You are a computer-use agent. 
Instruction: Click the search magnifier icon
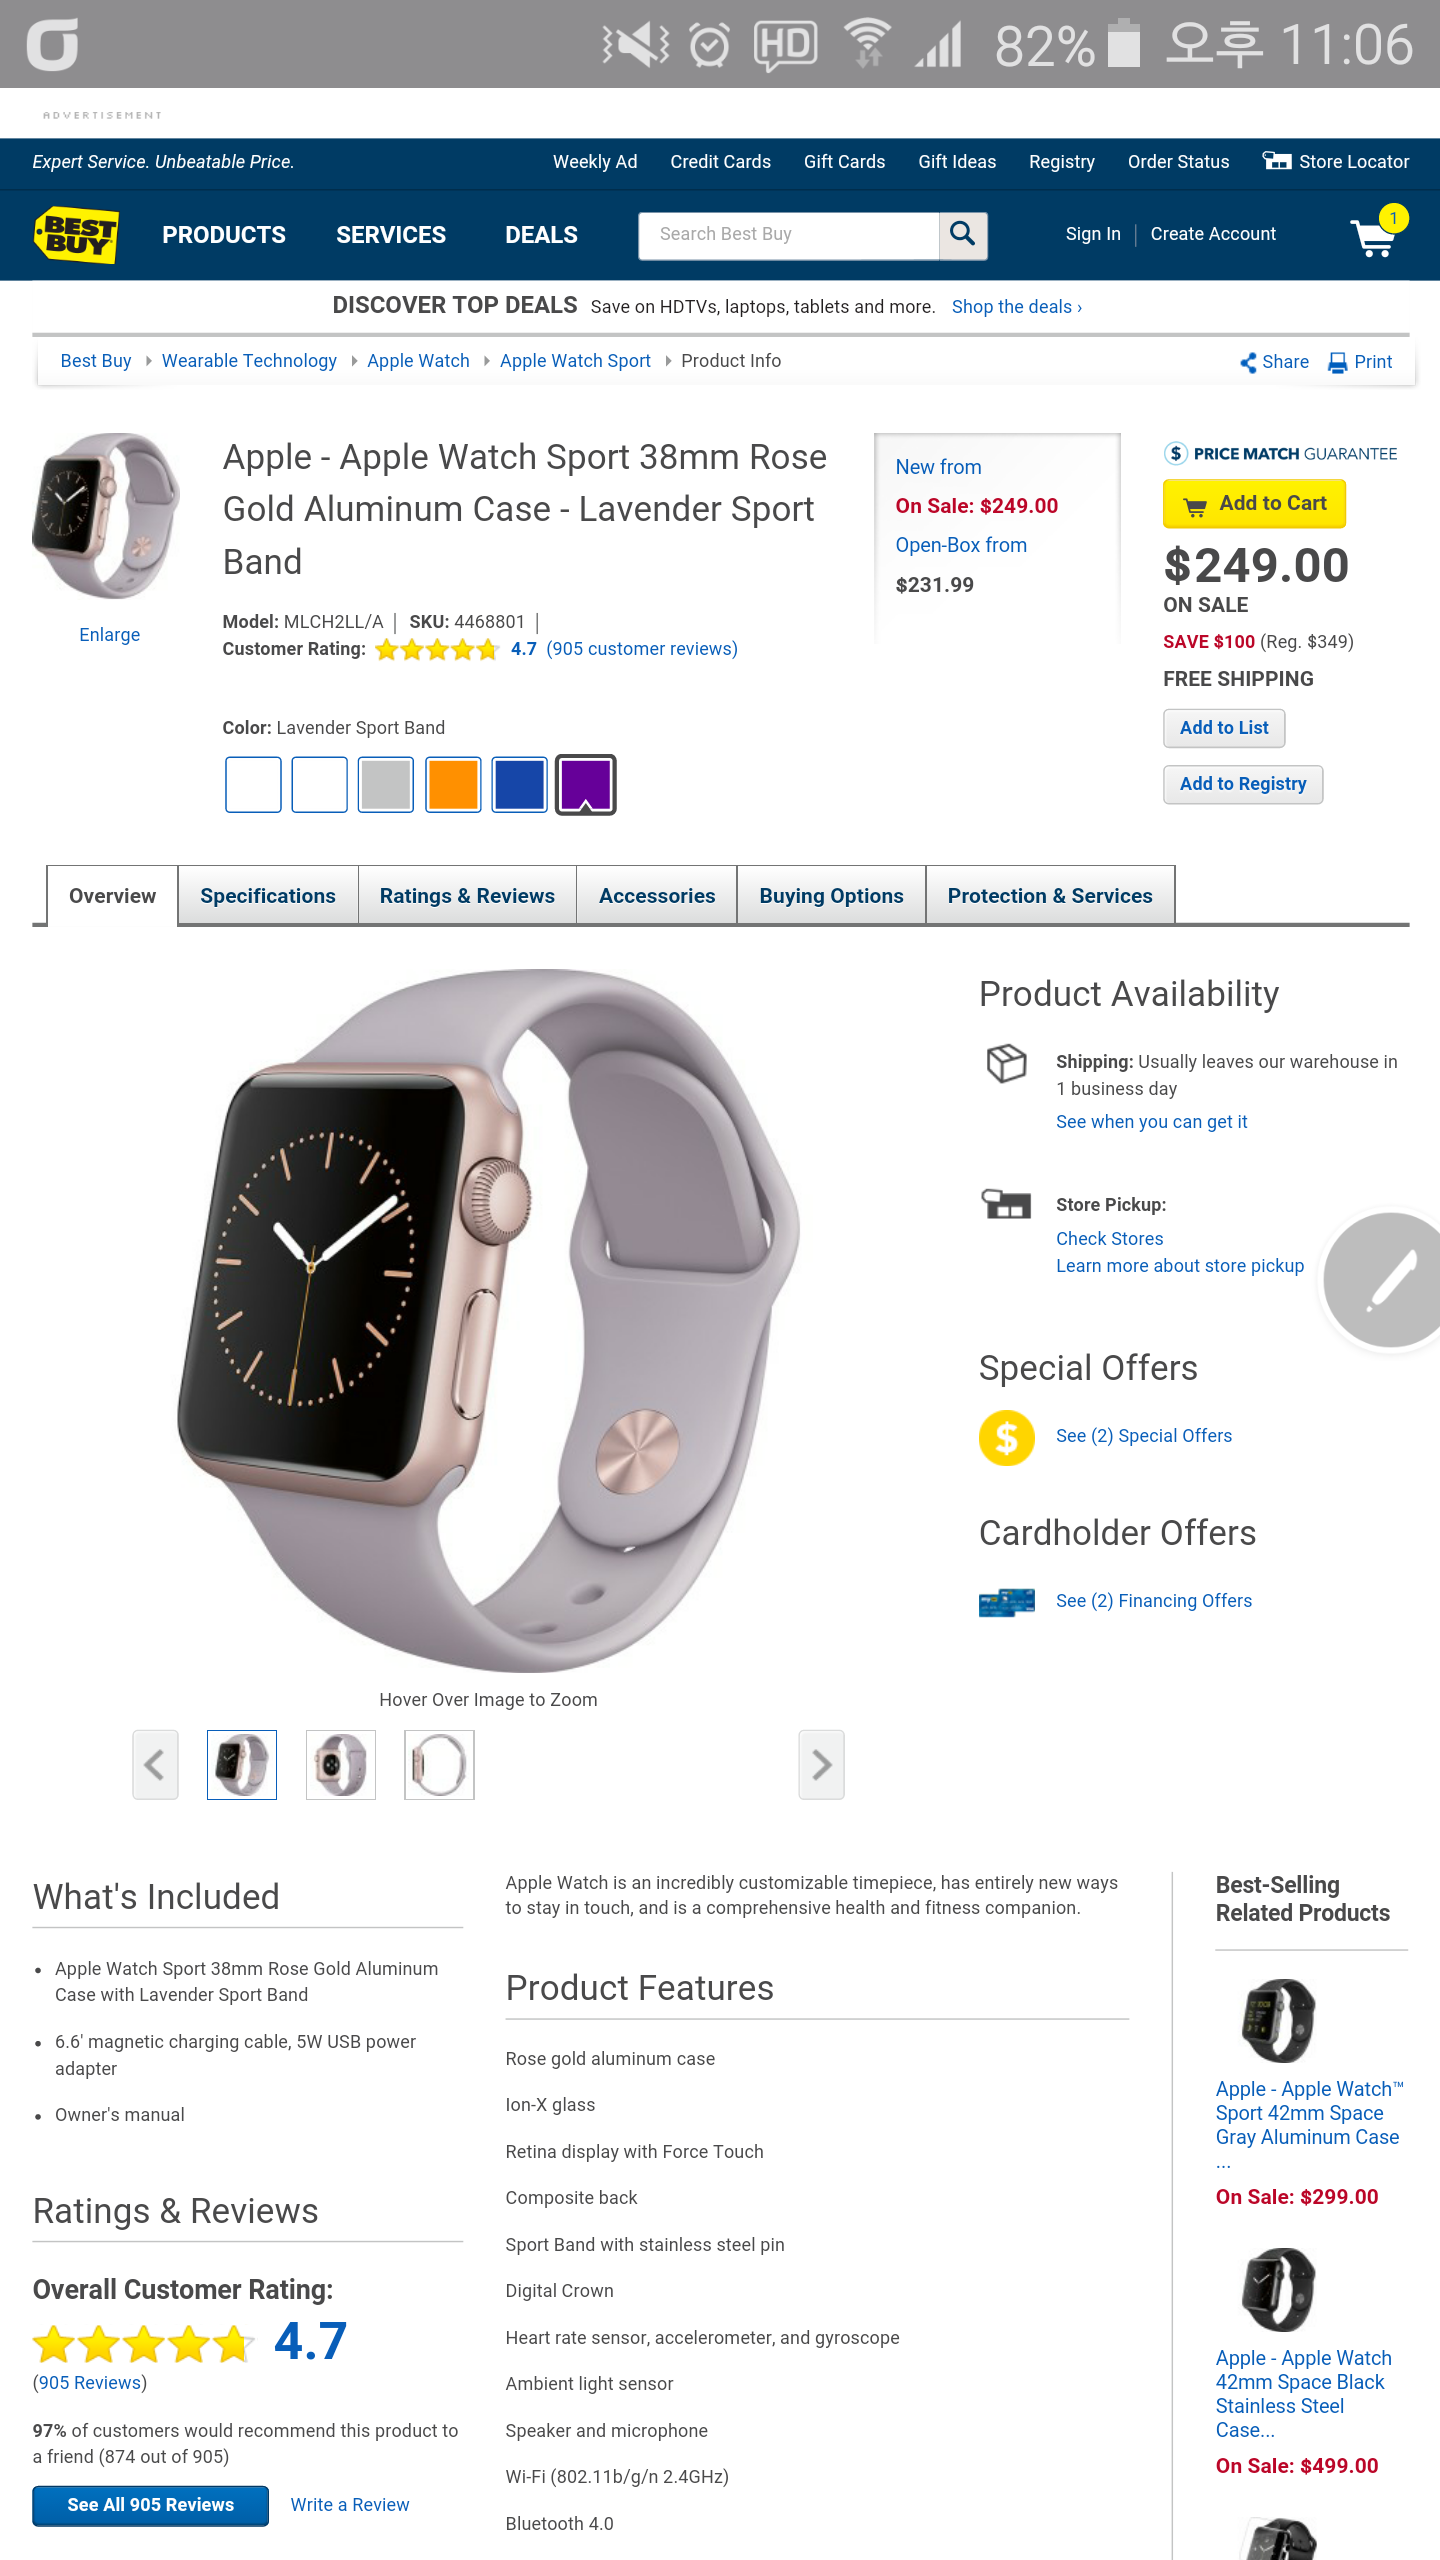pyautogui.click(x=963, y=235)
